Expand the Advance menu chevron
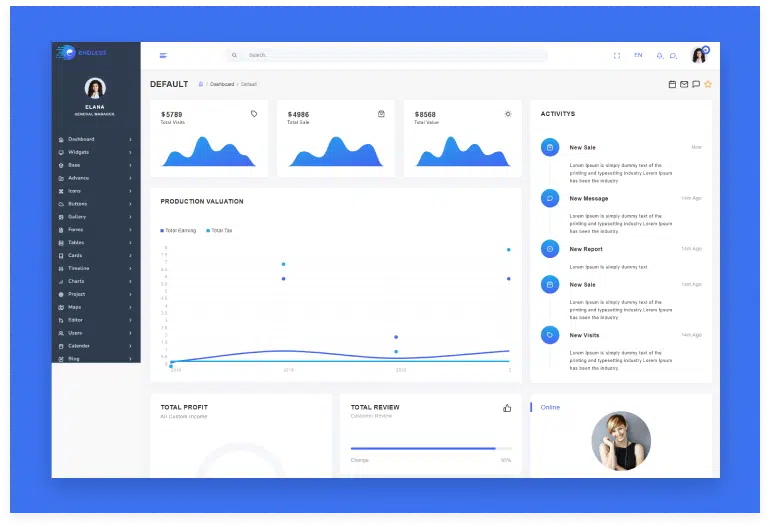Image resolution: width=770 pixels, height=527 pixels. point(130,178)
